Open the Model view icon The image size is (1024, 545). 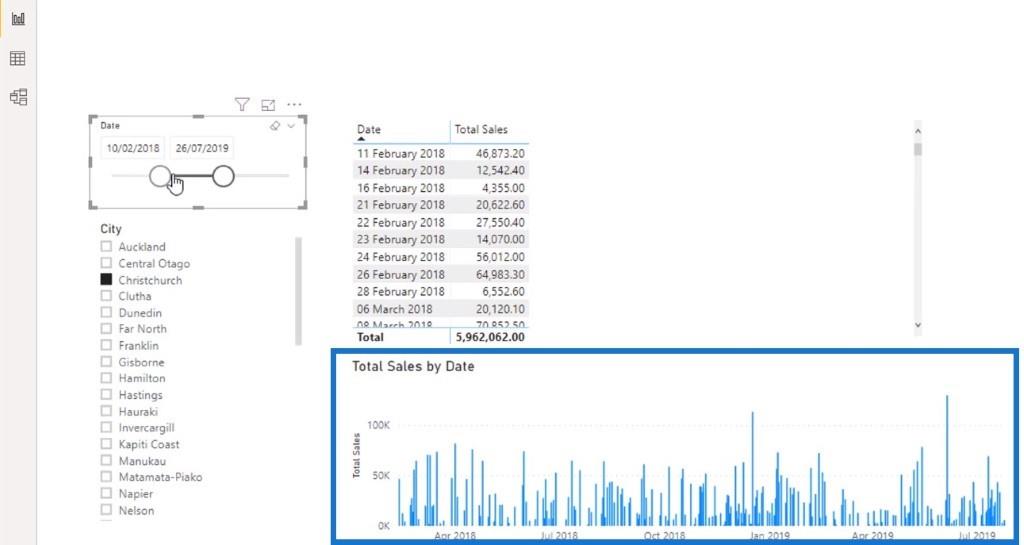18,97
